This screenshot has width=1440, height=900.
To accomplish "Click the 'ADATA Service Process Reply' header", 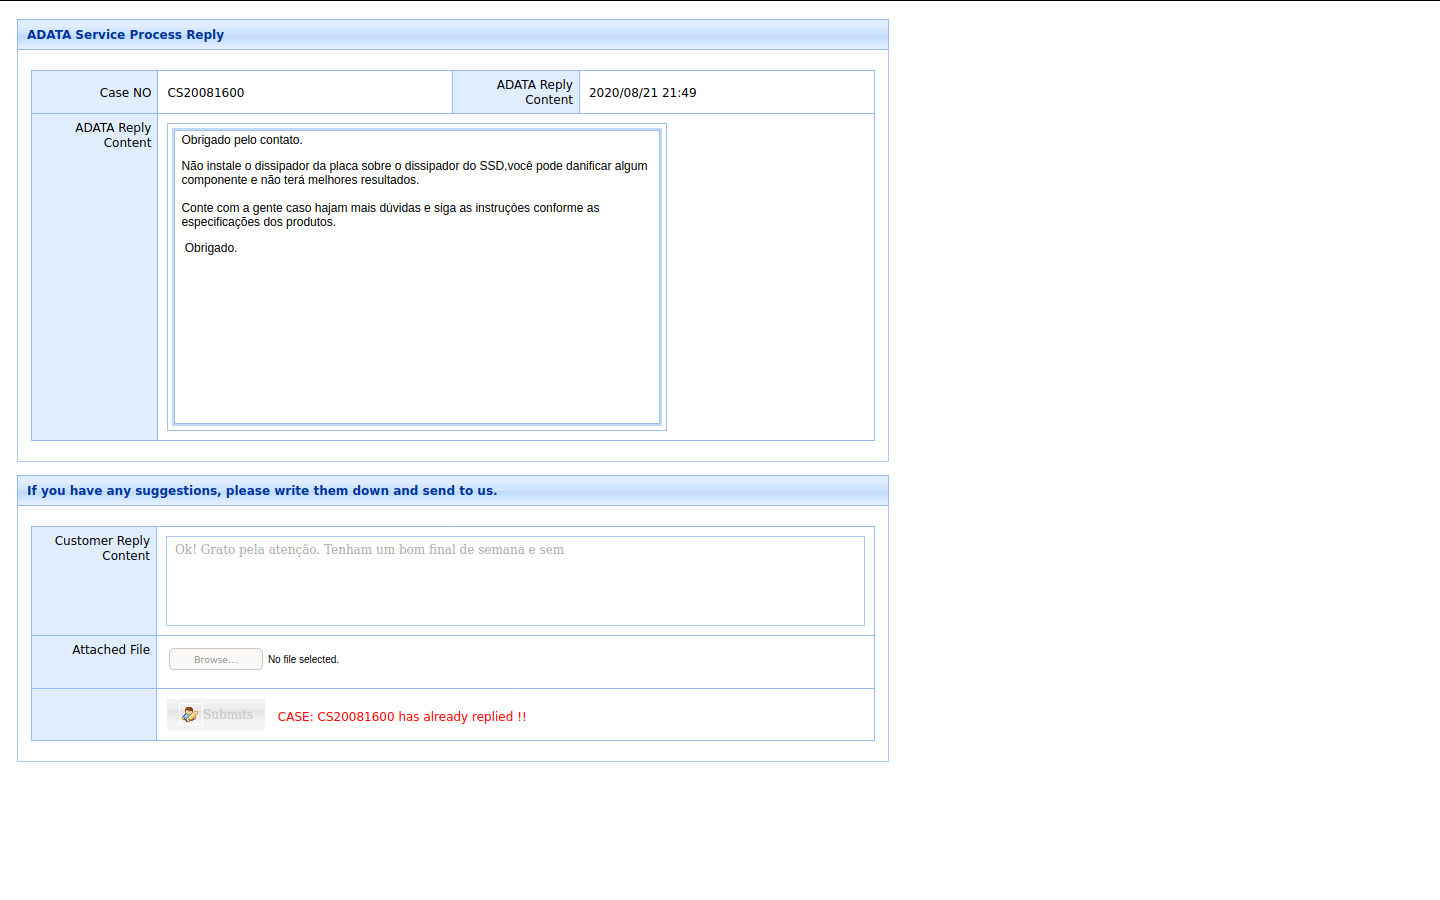I will 126,35.
